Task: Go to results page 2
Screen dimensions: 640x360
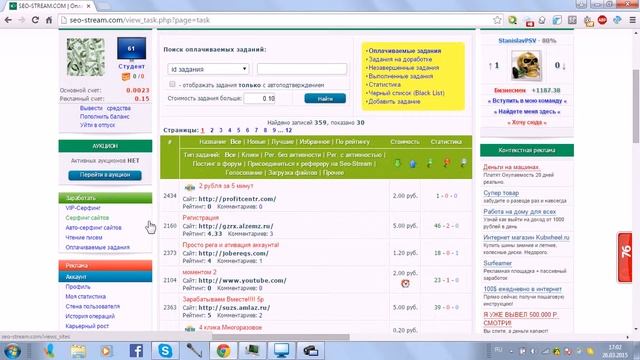Action: [212, 130]
